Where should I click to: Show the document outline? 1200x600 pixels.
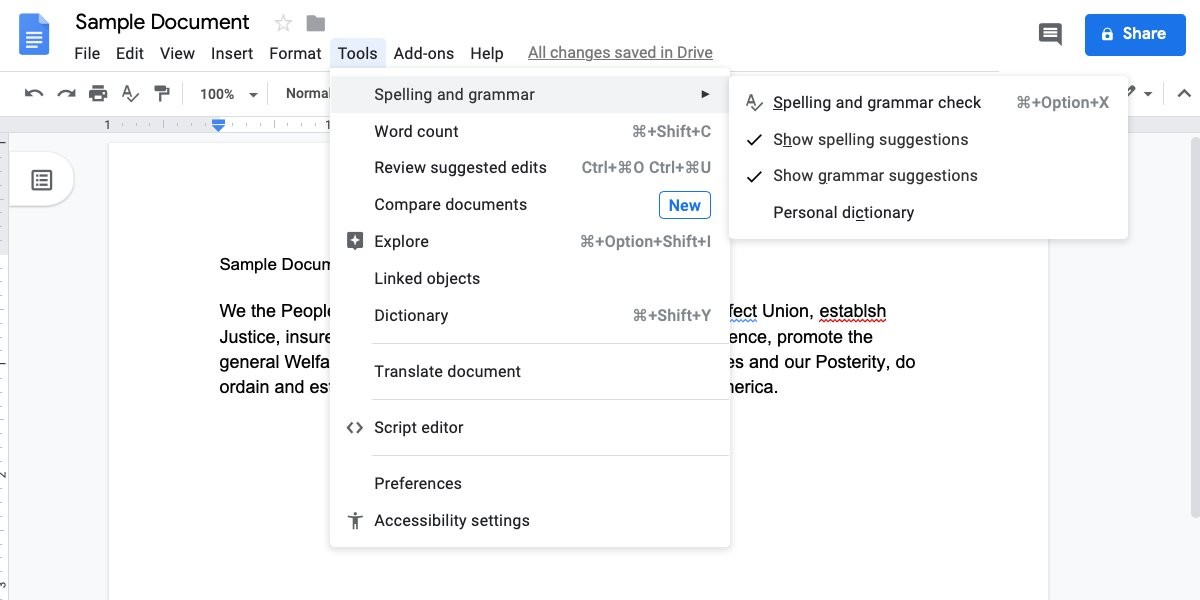[41, 179]
